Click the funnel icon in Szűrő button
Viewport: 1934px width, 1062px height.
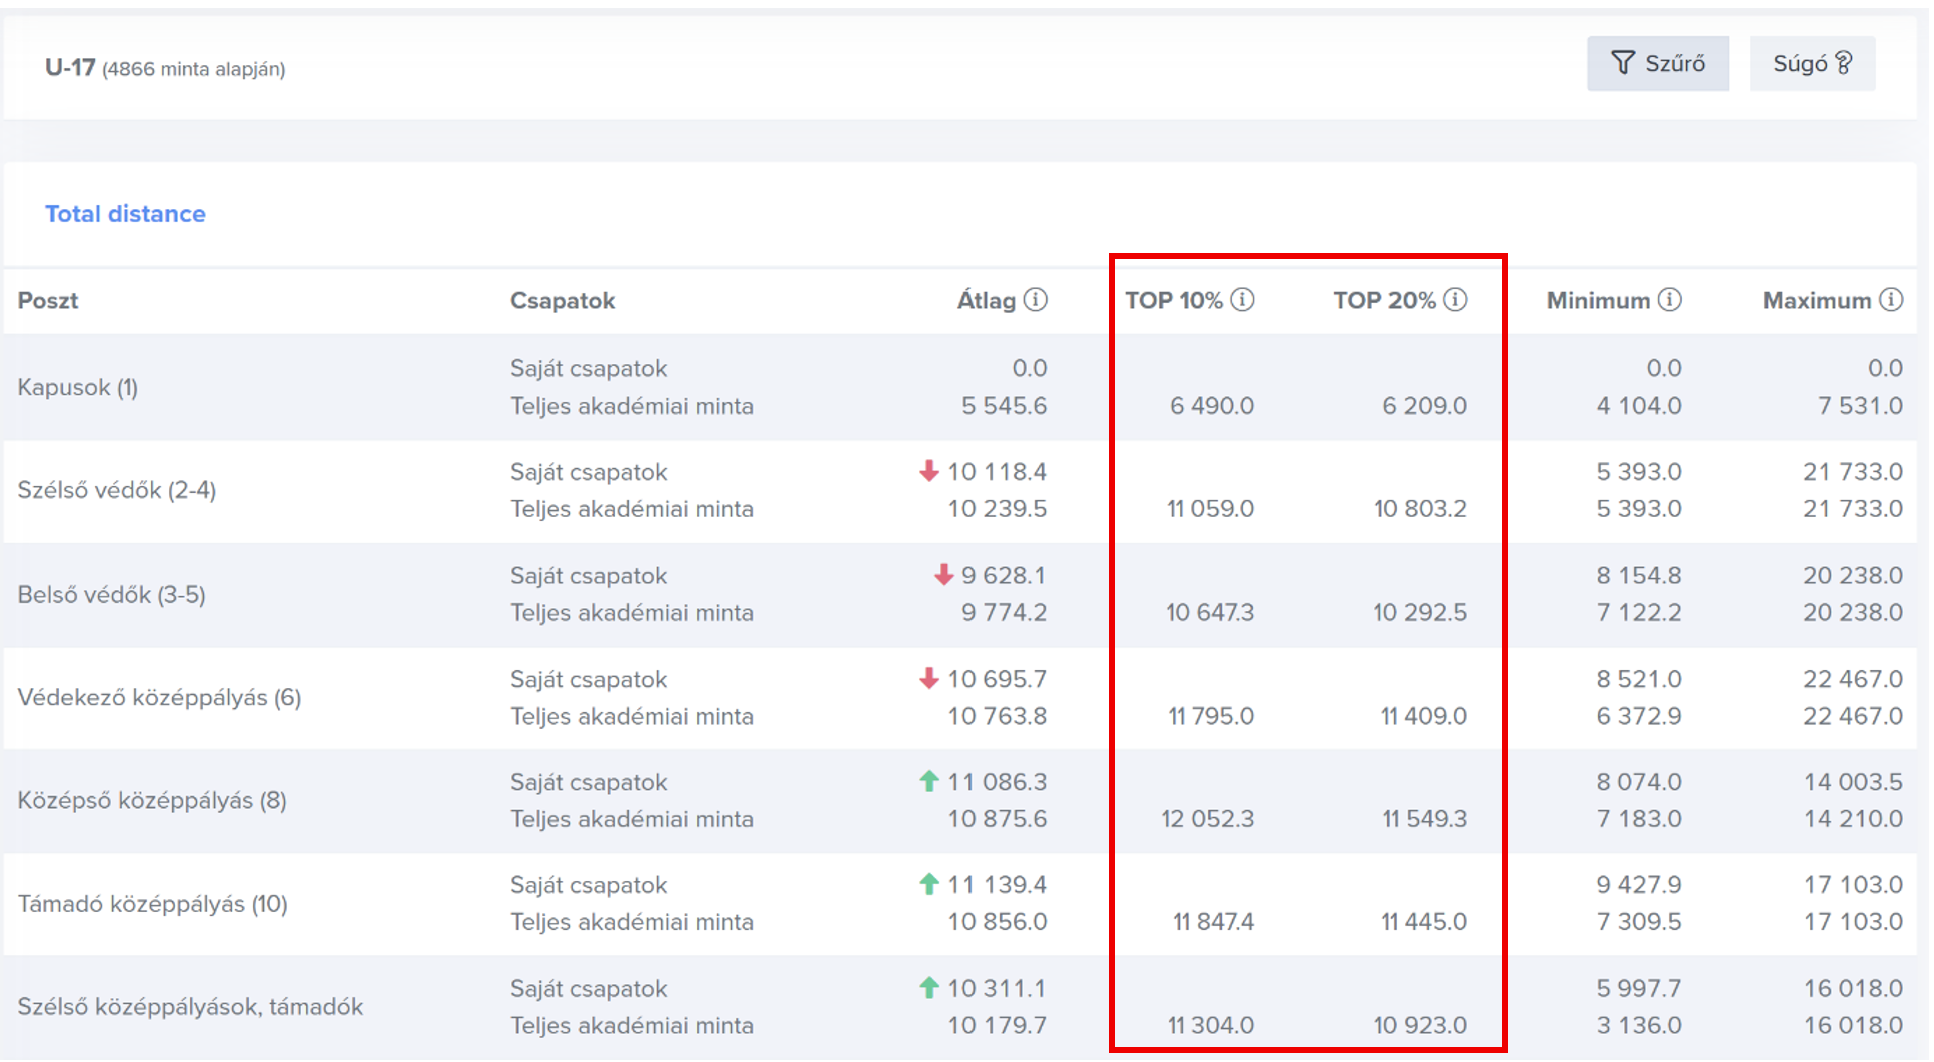coord(1623,63)
